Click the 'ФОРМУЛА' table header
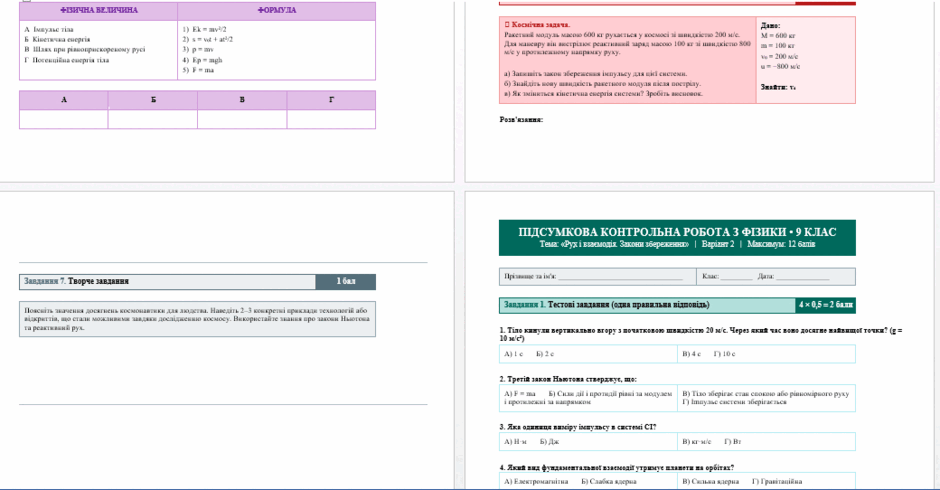Image resolution: width=940 pixels, height=490 pixels. click(x=277, y=11)
